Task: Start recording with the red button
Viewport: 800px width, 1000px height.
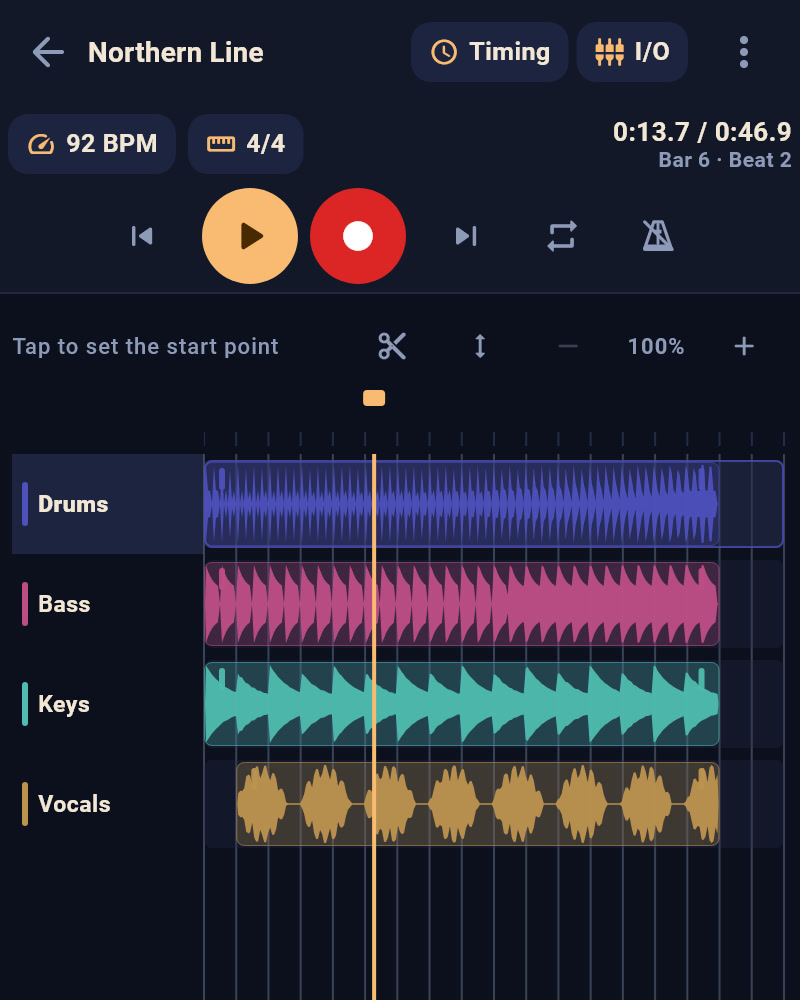Action: 358,236
